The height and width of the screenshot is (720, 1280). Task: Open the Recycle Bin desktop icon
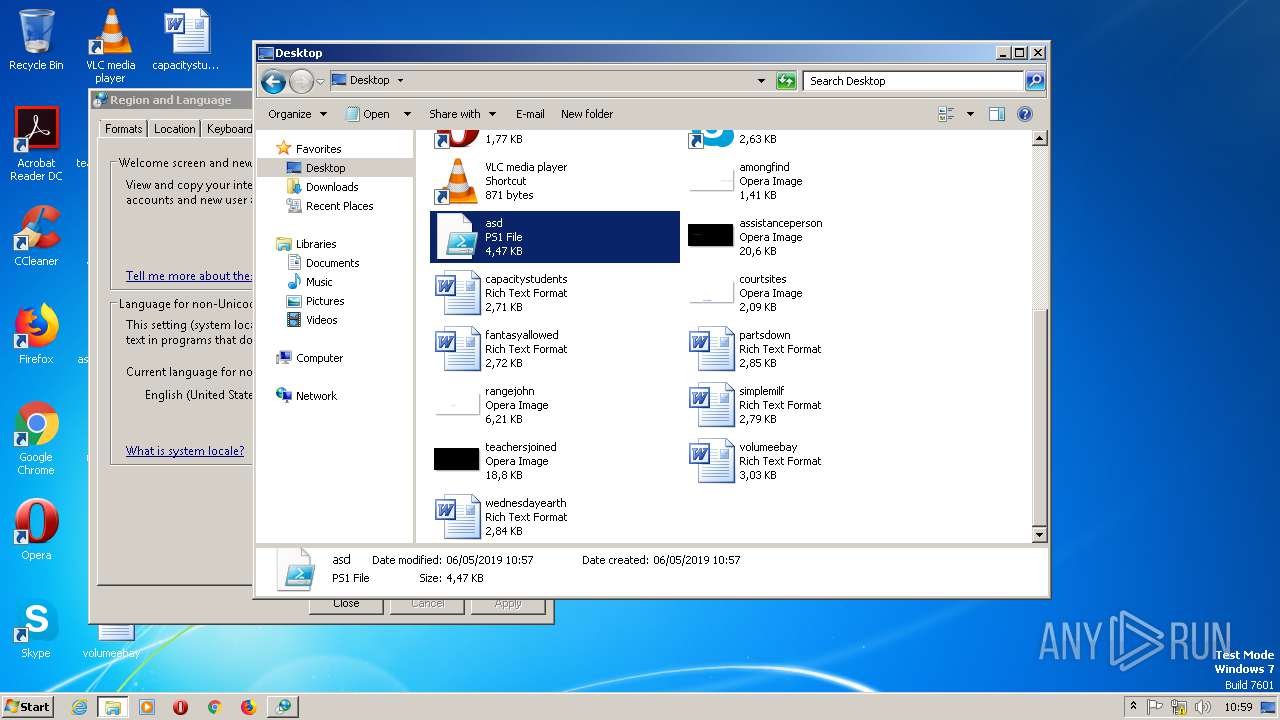click(x=36, y=40)
